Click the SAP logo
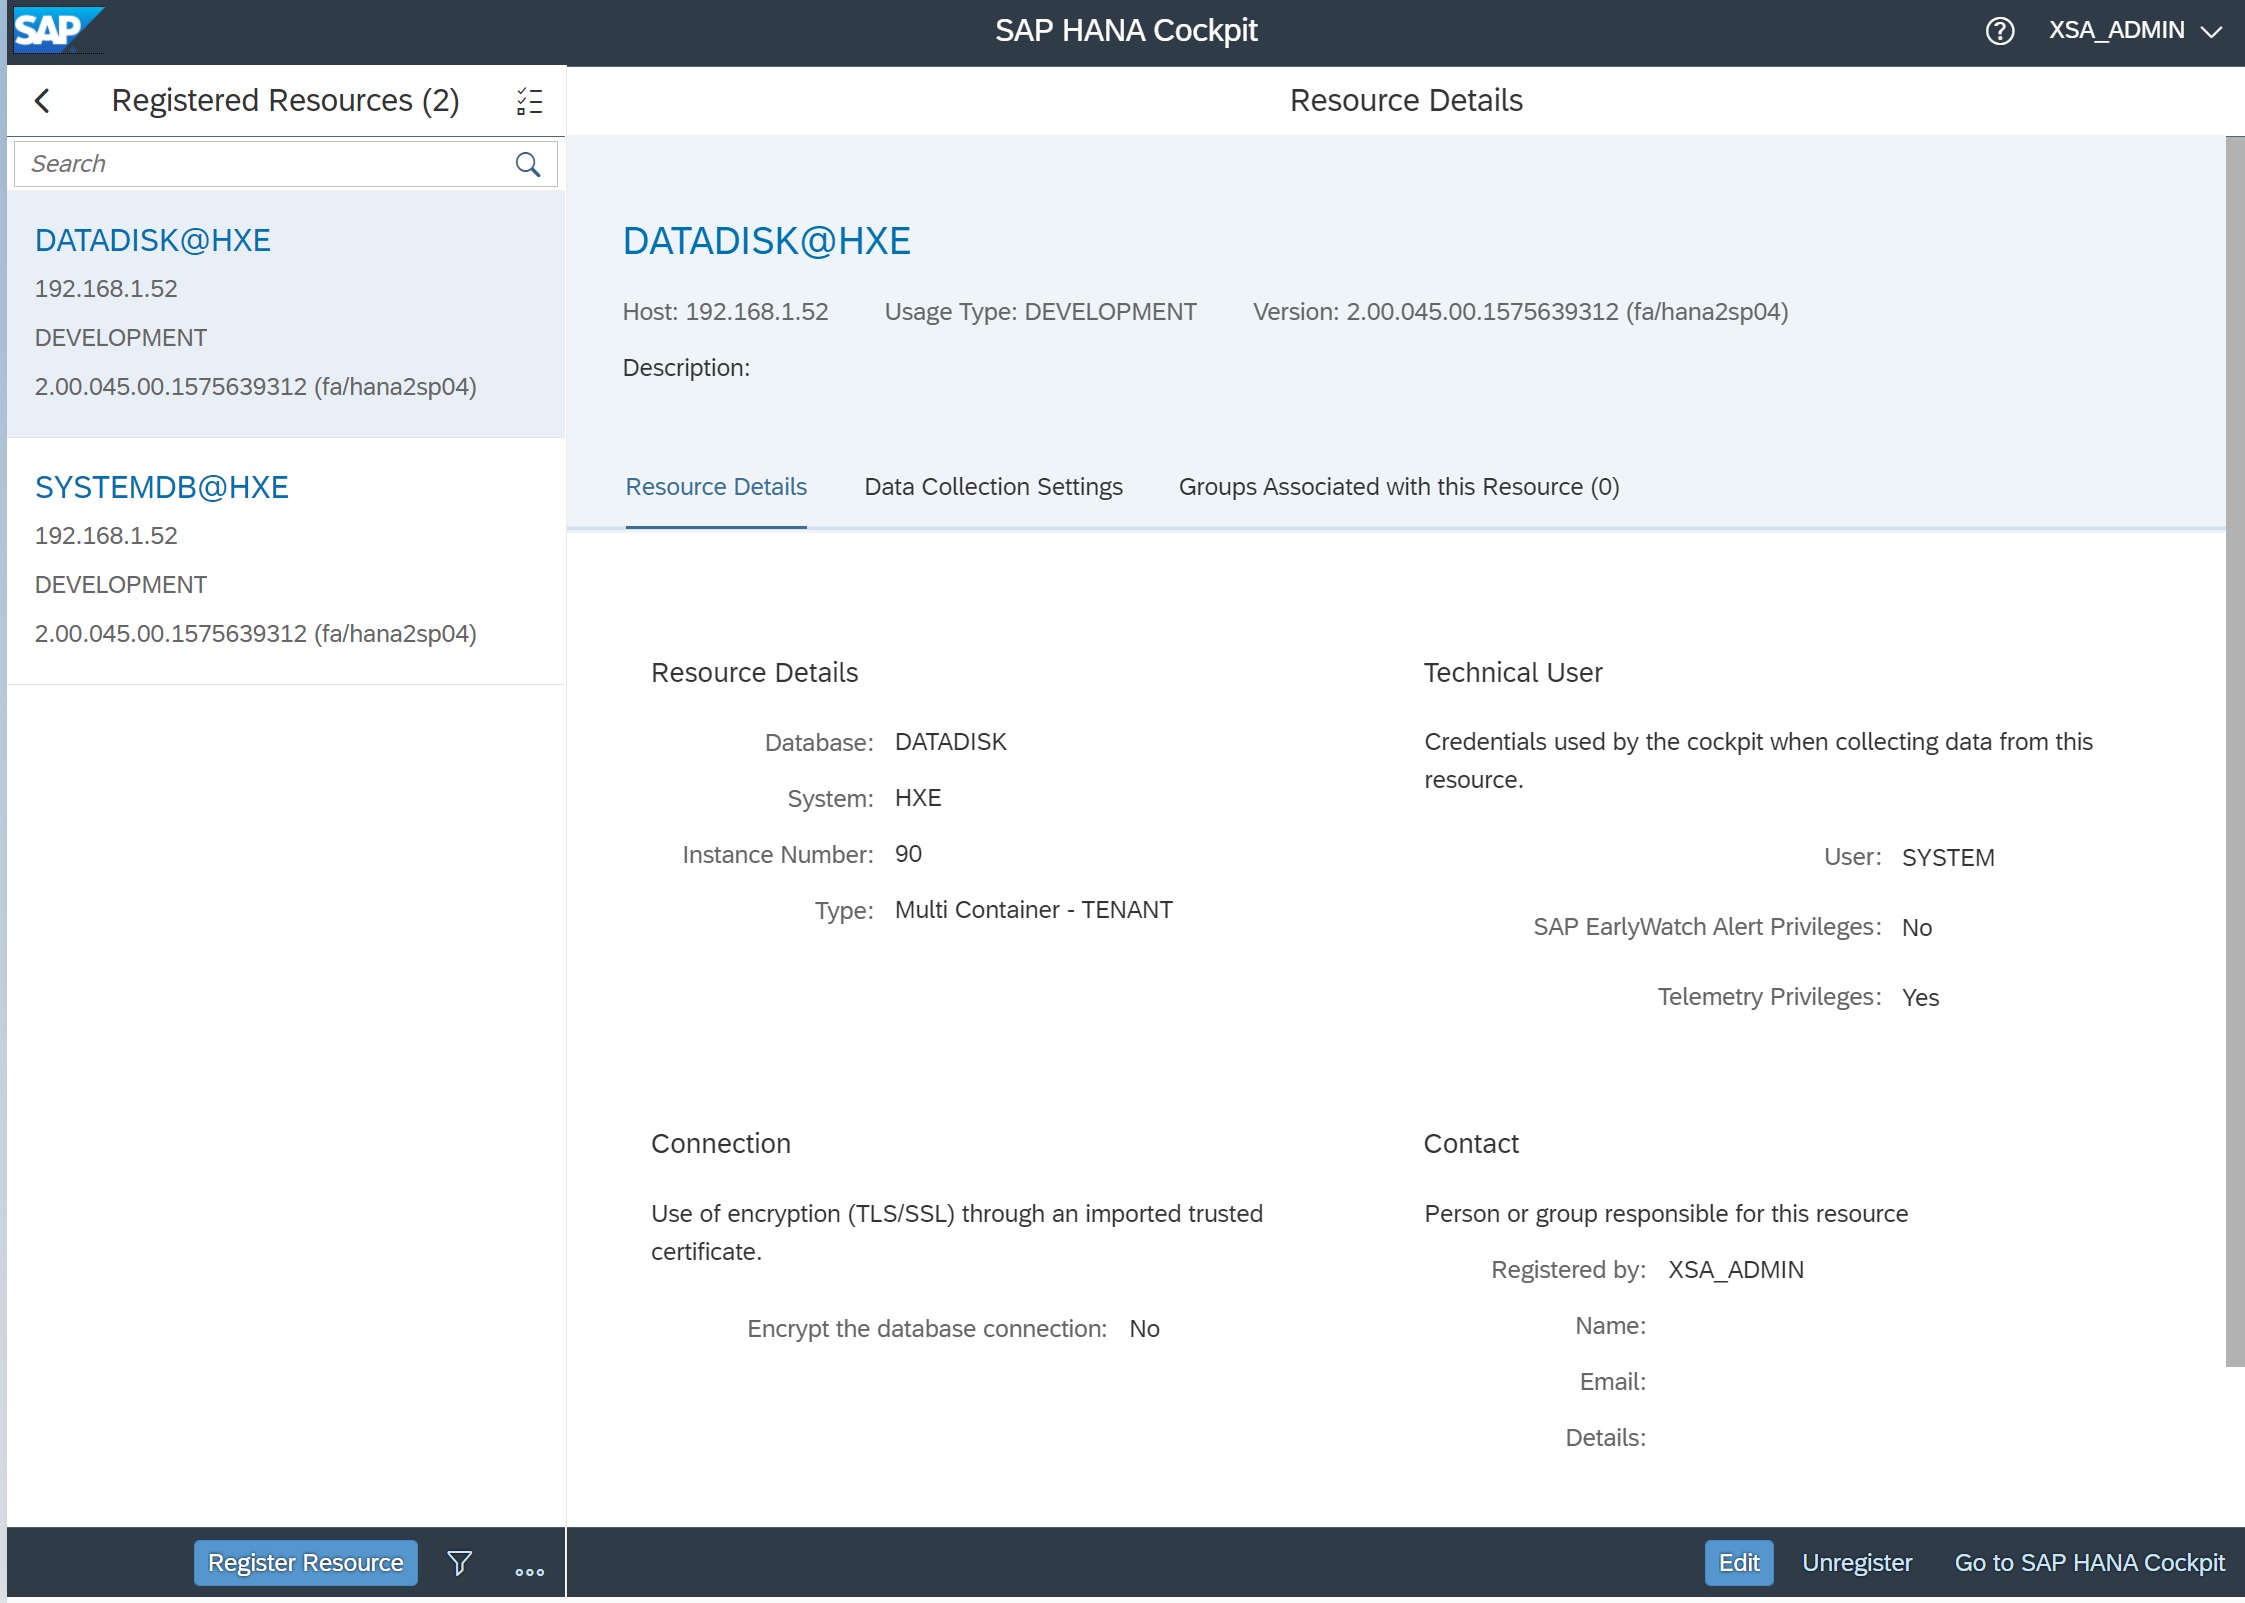Viewport: 2245px width, 1603px height. pos(57,30)
